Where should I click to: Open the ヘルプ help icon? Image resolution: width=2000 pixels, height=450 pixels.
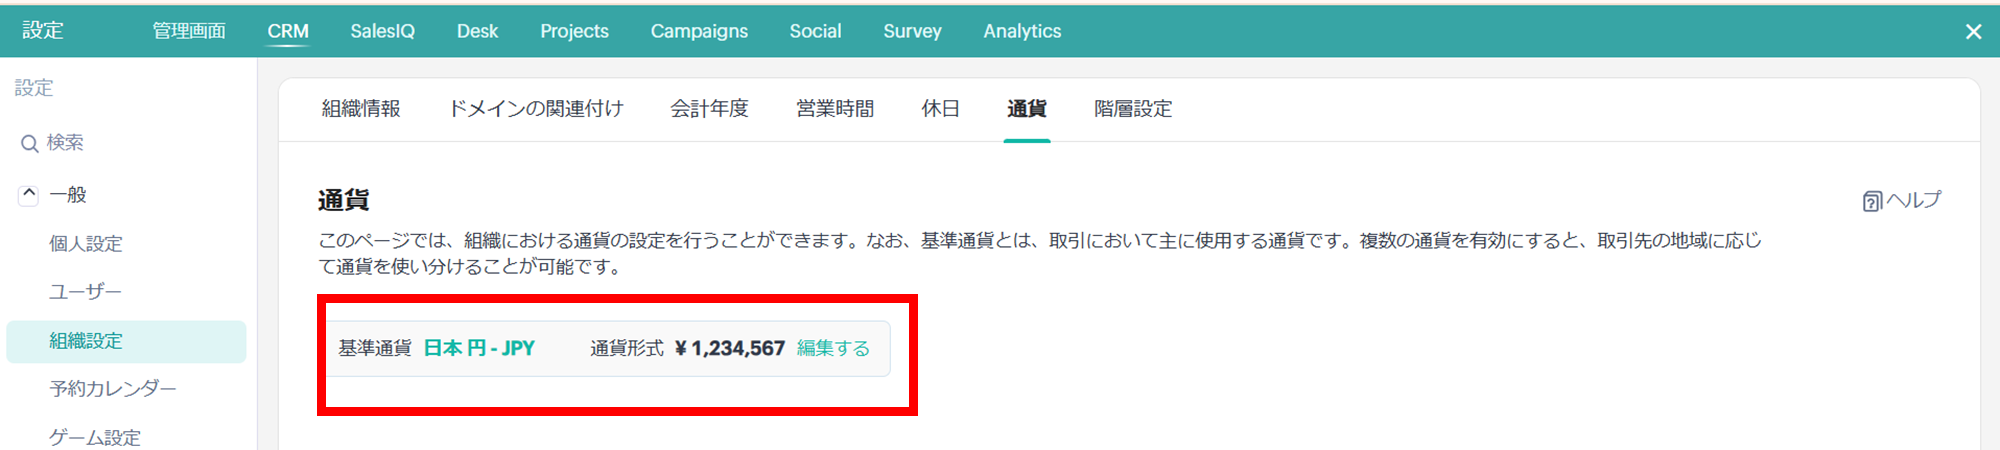click(x=1872, y=202)
